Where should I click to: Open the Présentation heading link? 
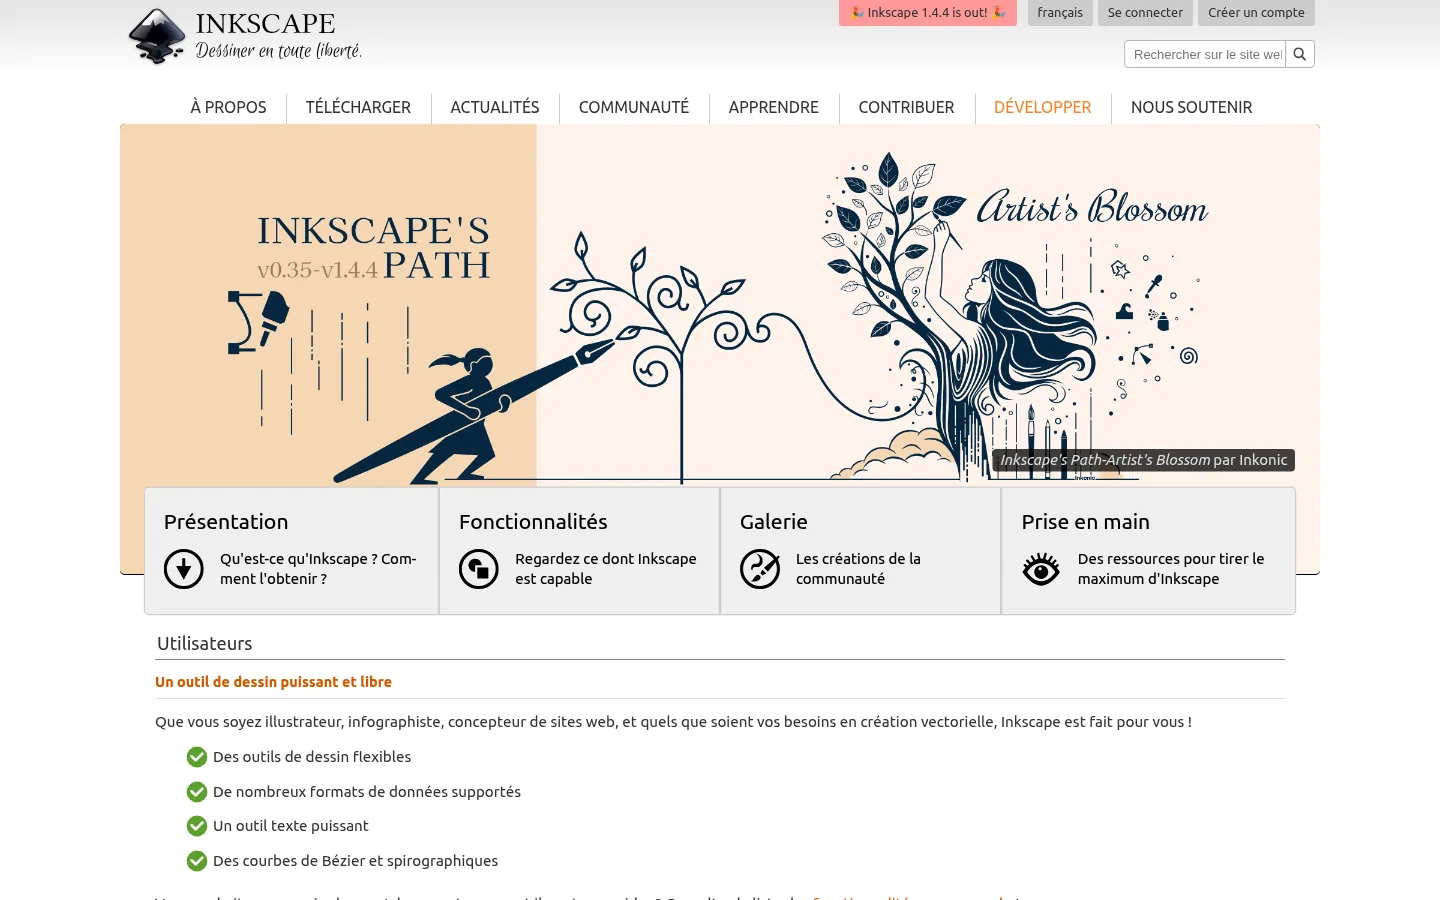pos(226,522)
